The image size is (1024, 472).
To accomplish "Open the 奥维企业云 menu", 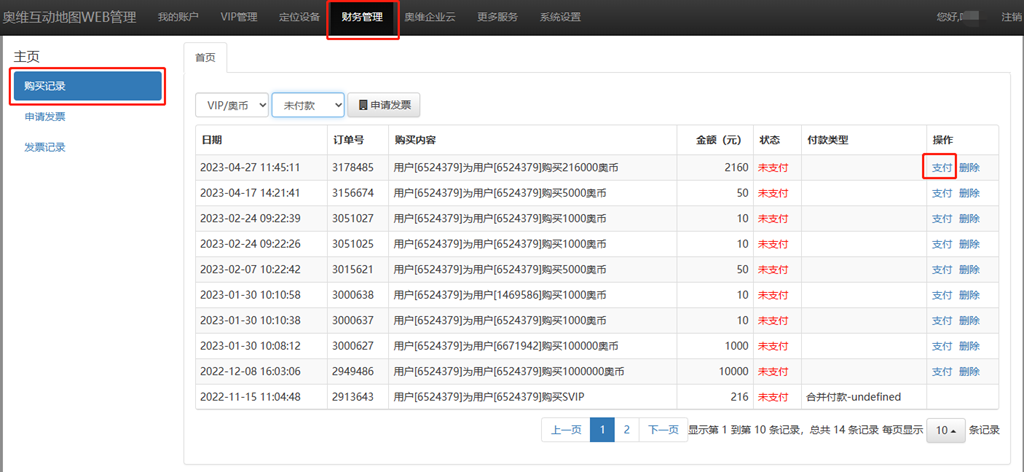I will (x=430, y=17).
